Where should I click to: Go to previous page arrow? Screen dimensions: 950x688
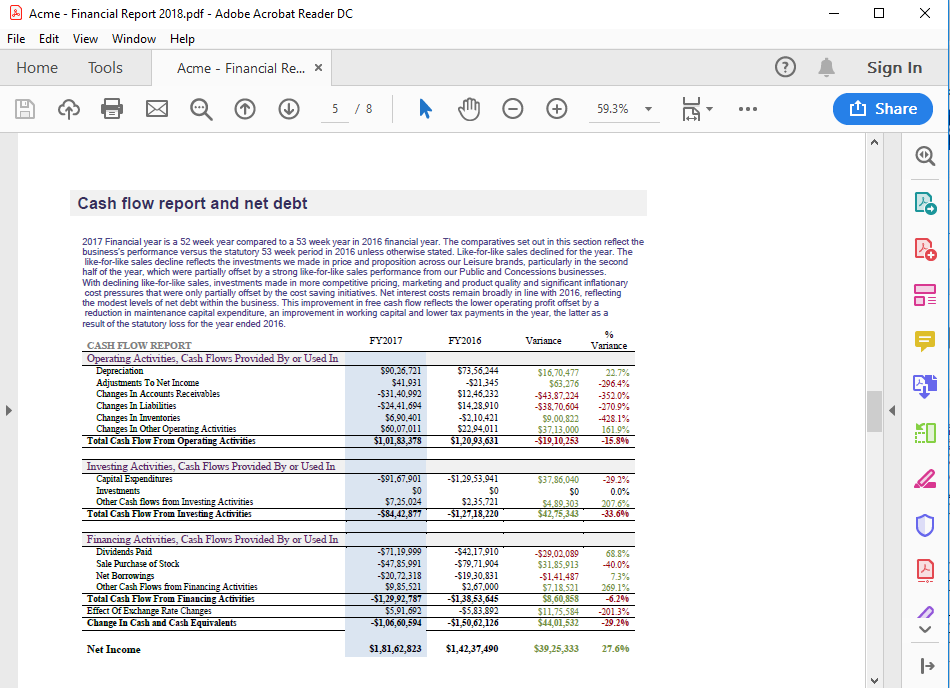coord(245,109)
